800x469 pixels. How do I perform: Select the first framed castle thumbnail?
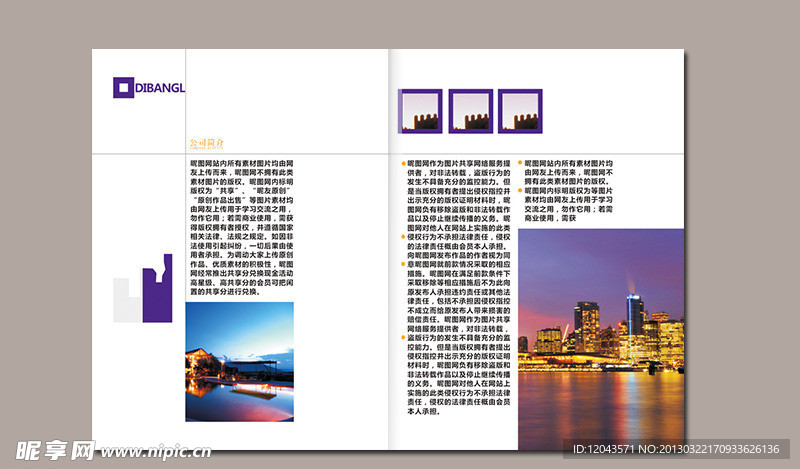click(420, 111)
